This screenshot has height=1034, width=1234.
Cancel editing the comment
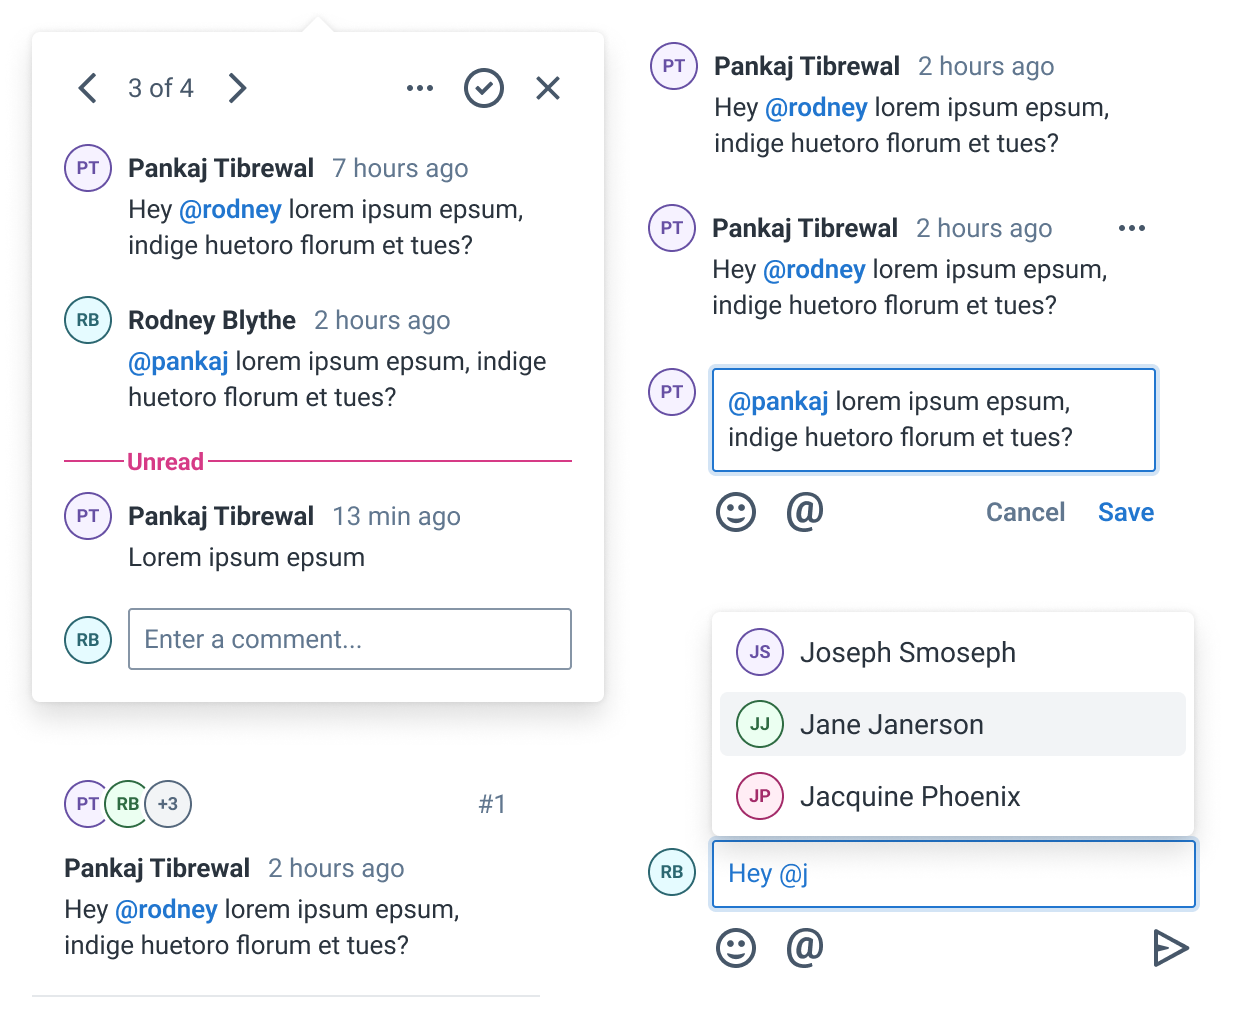click(1025, 512)
